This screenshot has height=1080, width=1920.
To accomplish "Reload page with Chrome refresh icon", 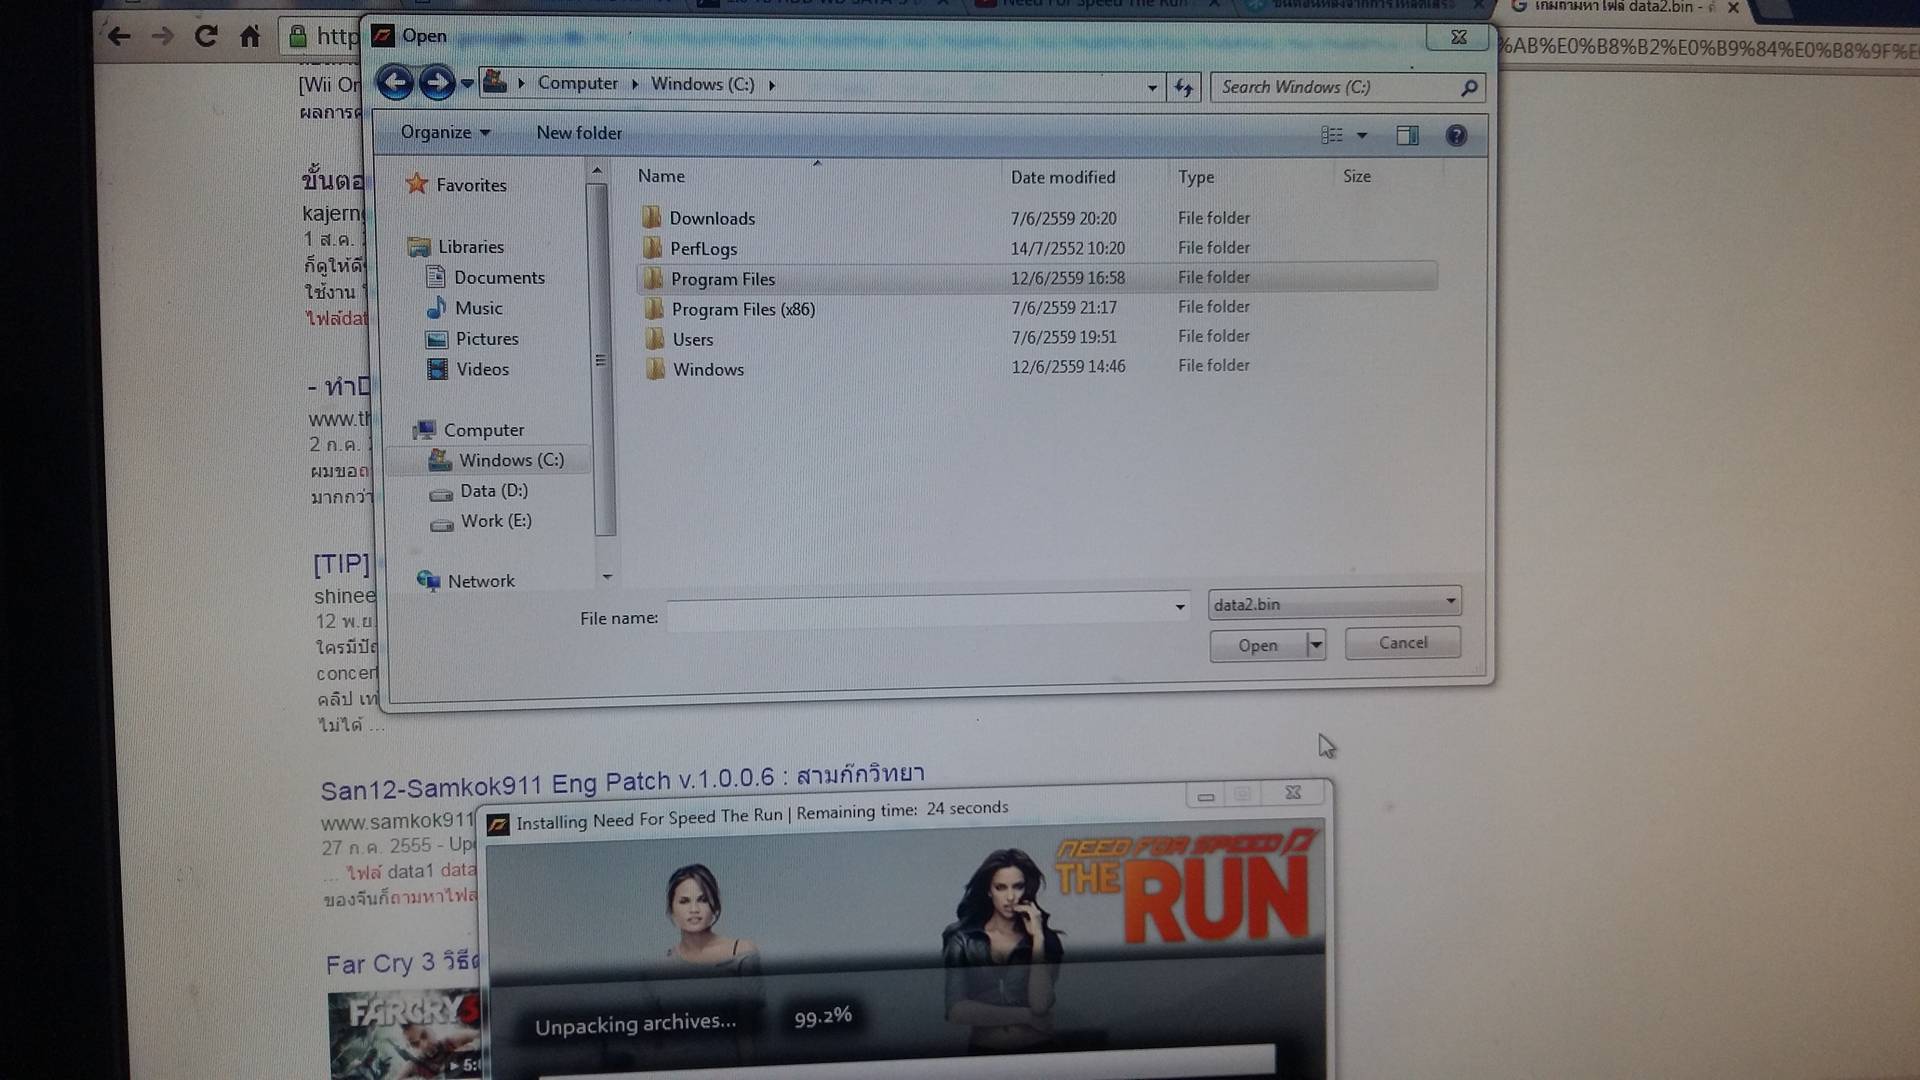I will click(x=206, y=37).
